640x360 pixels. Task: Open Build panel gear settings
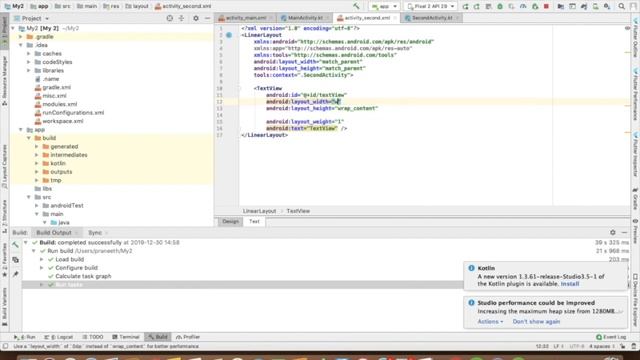613,232
